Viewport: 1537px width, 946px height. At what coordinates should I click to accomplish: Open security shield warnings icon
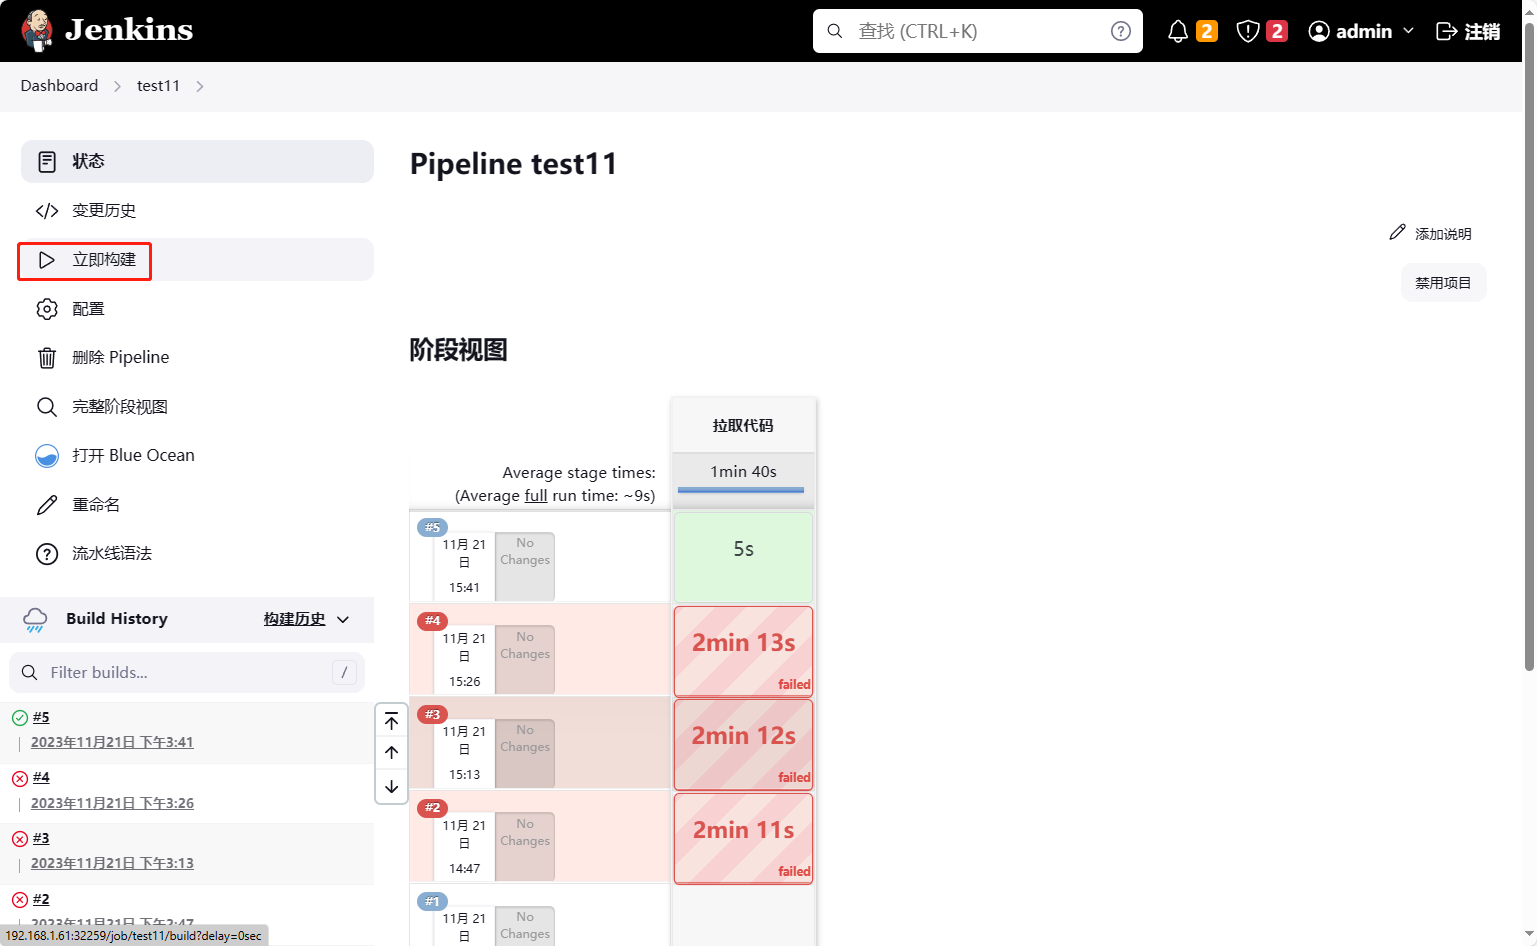point(1247,31)
